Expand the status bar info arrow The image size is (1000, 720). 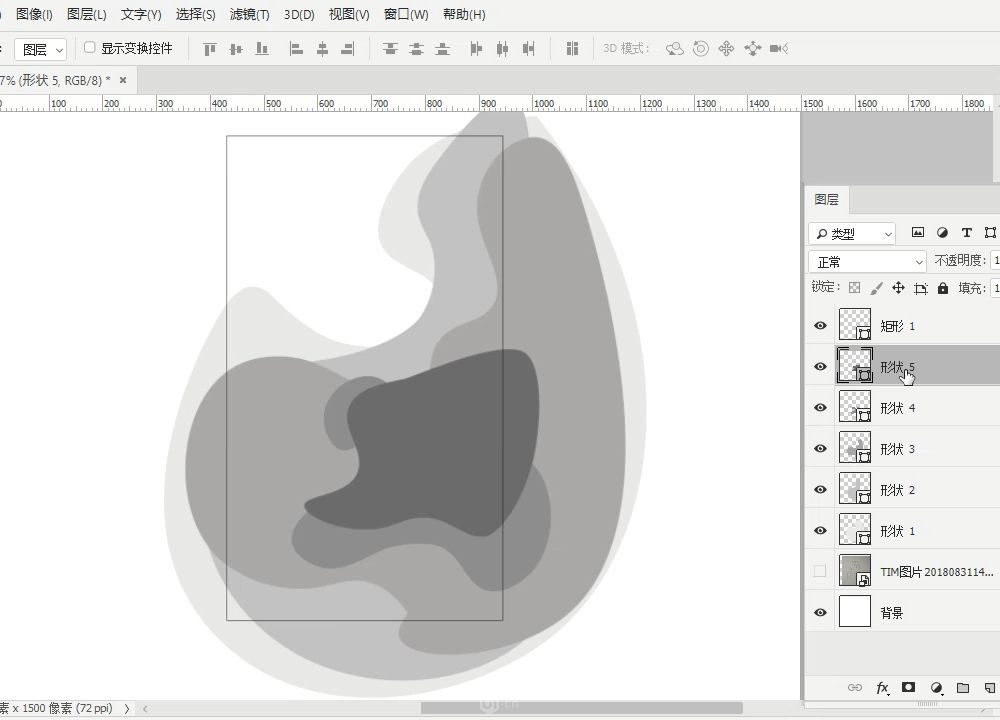pyautogui.click(x=127, y=709)
